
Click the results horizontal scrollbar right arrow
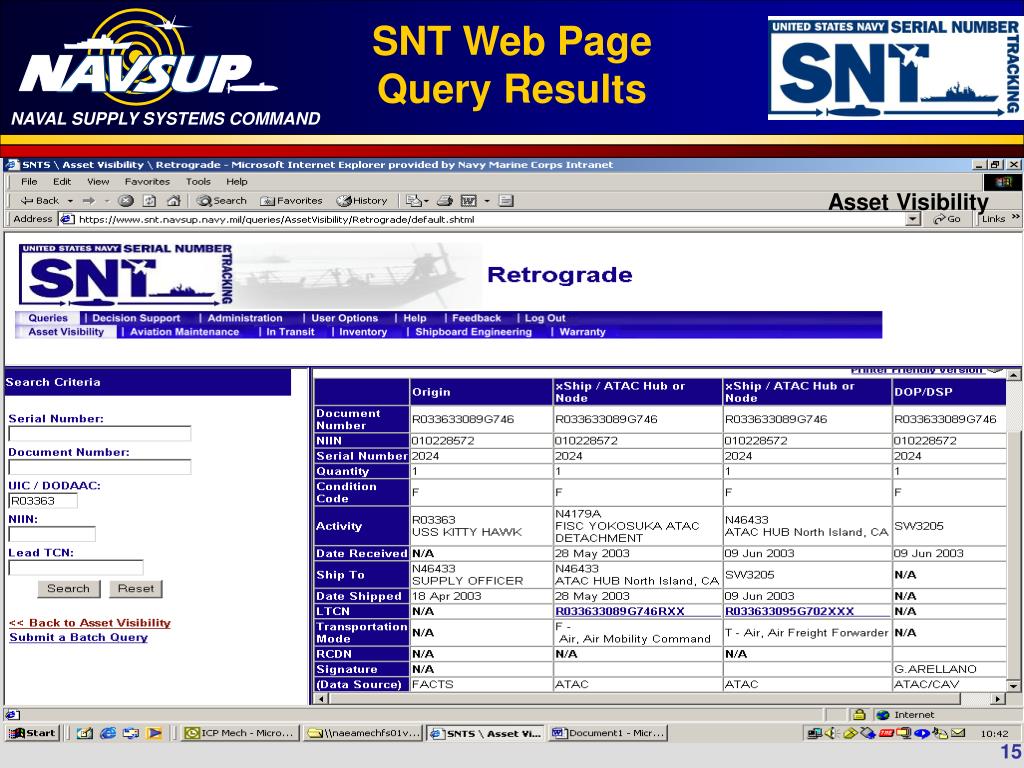click(997, 699)
